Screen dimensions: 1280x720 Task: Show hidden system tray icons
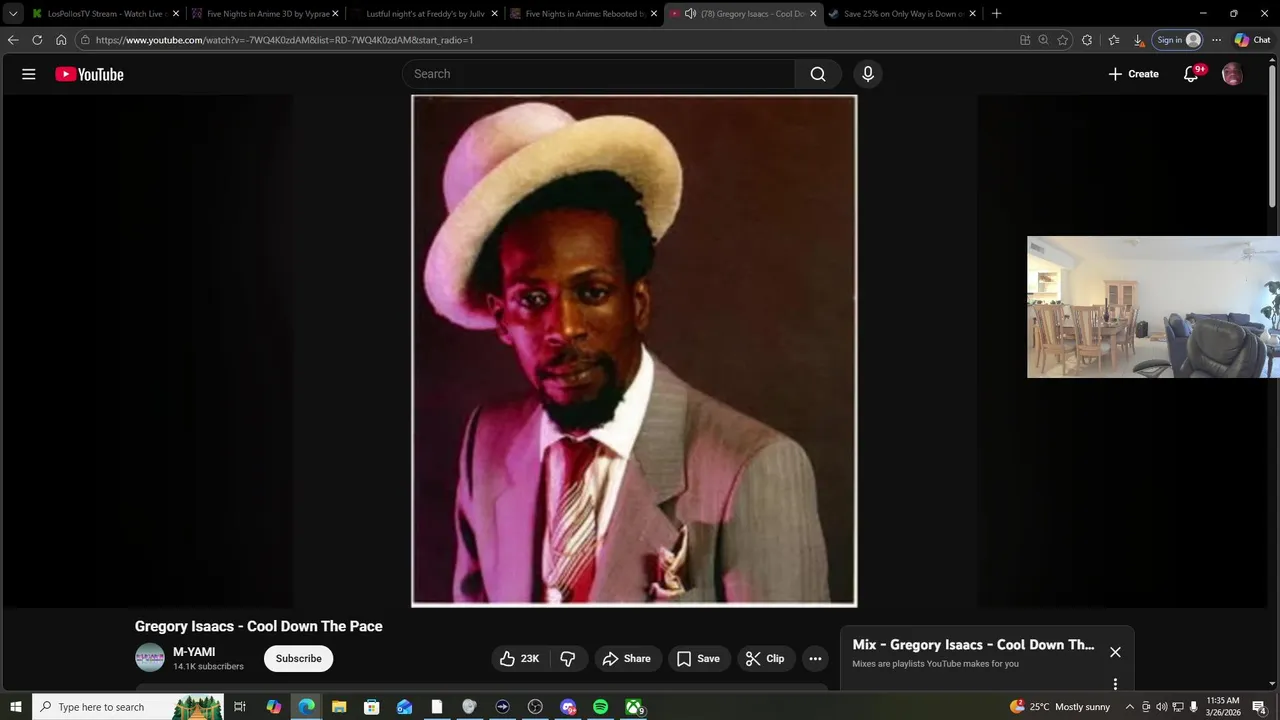(1130, 707)
